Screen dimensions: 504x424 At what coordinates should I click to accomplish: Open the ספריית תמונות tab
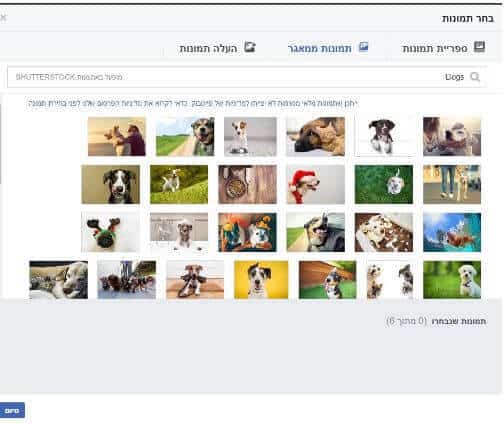pyautogui.click(x=444, y=48)
